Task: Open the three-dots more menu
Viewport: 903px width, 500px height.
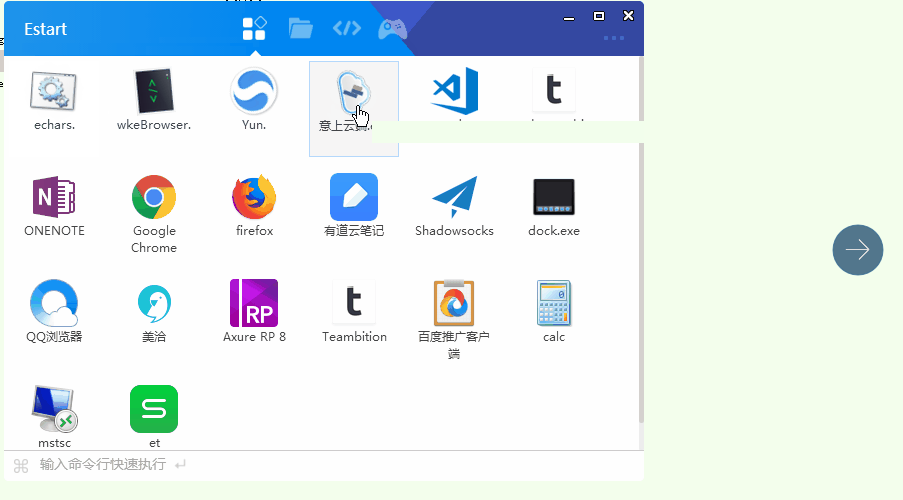Action: [x=613, y=38]
